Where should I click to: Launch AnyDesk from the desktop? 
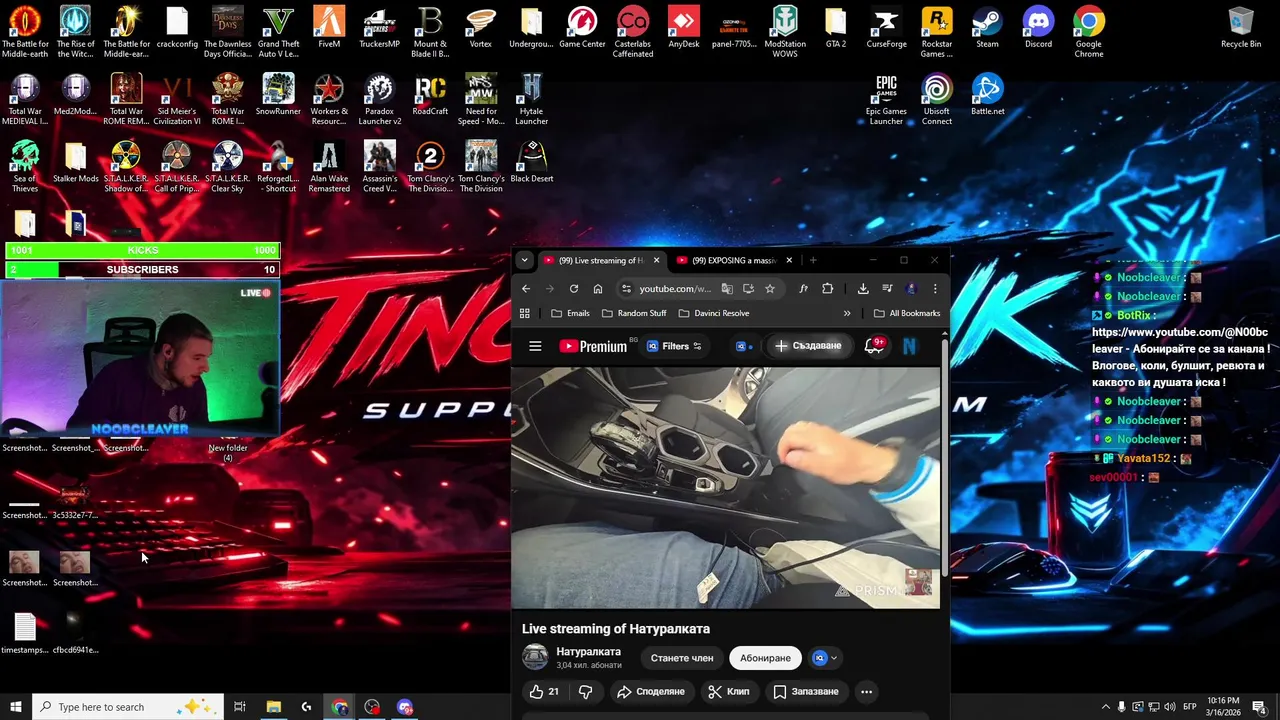point(684,28)
